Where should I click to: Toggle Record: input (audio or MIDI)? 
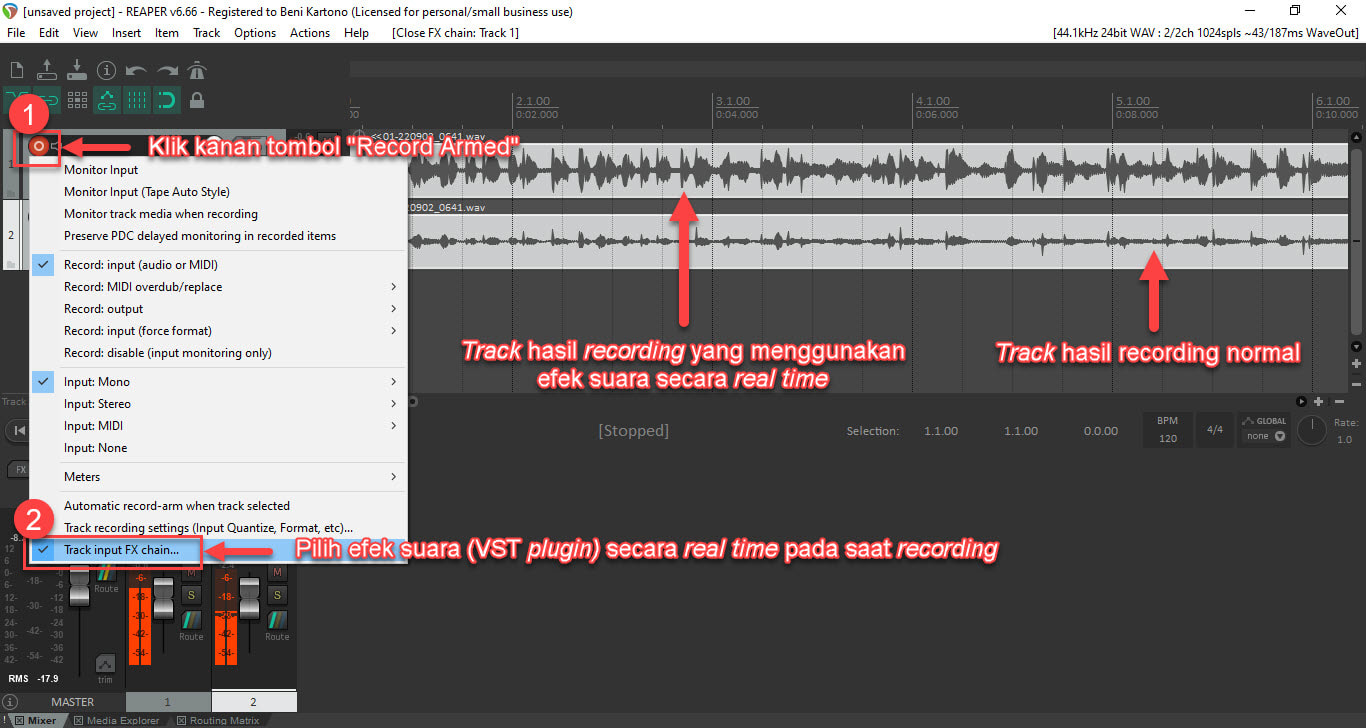[x=218, y=265]
